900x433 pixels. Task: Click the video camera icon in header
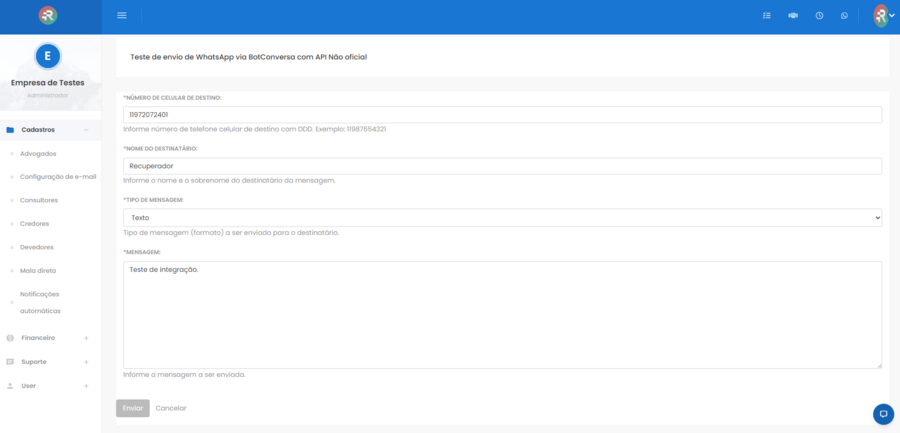pos(793,16)
